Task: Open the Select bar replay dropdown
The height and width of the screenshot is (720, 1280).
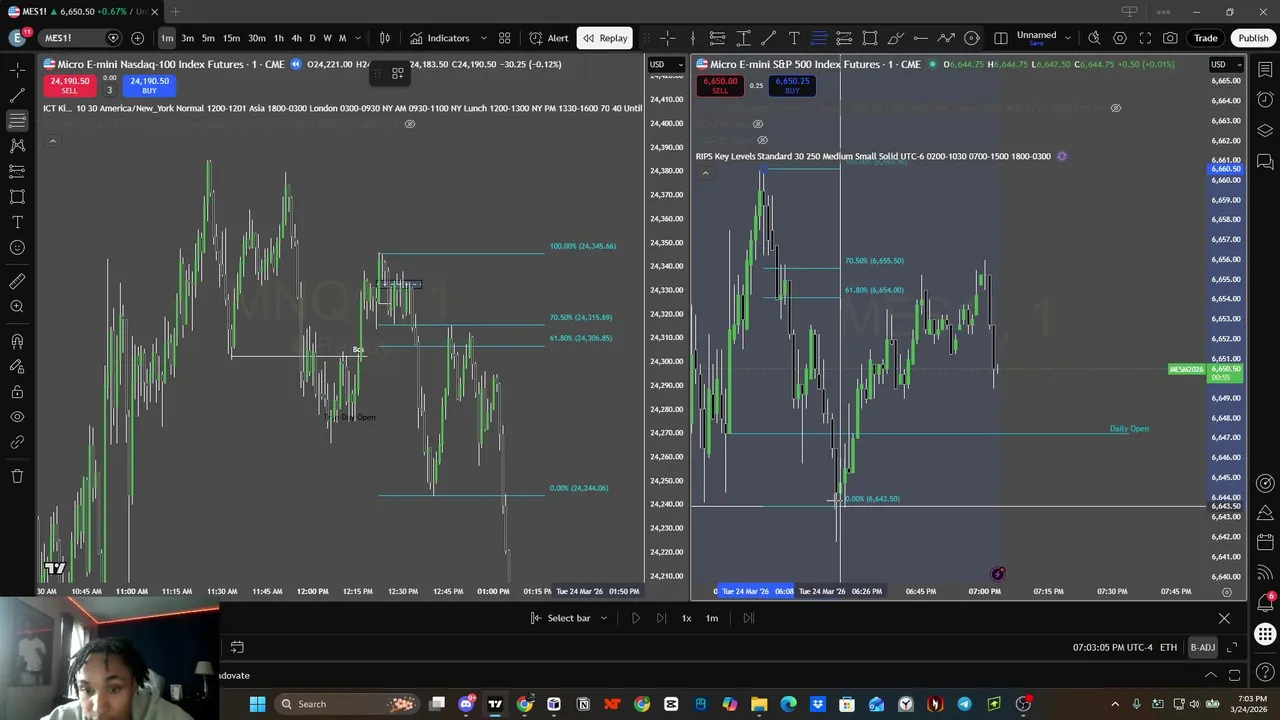Action: point(569,618)
